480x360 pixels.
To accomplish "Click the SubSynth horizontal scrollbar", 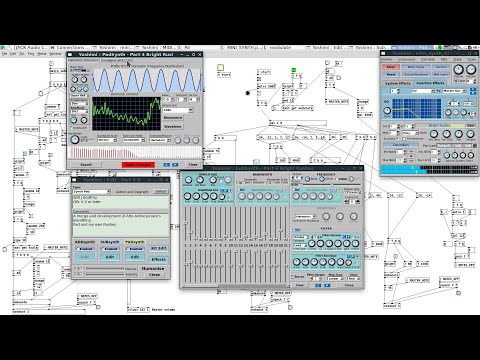I will pyautogui.click(x=235, y=286).
